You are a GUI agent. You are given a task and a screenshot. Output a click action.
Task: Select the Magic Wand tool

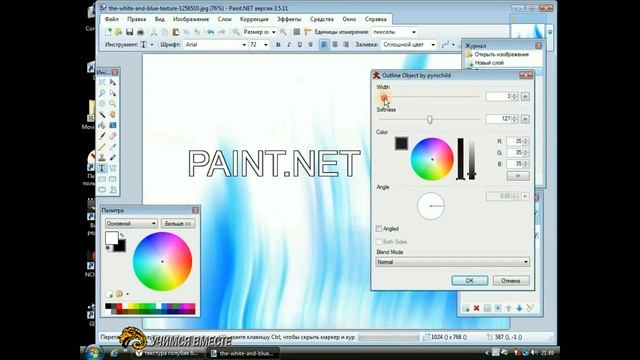click(102, 115)
